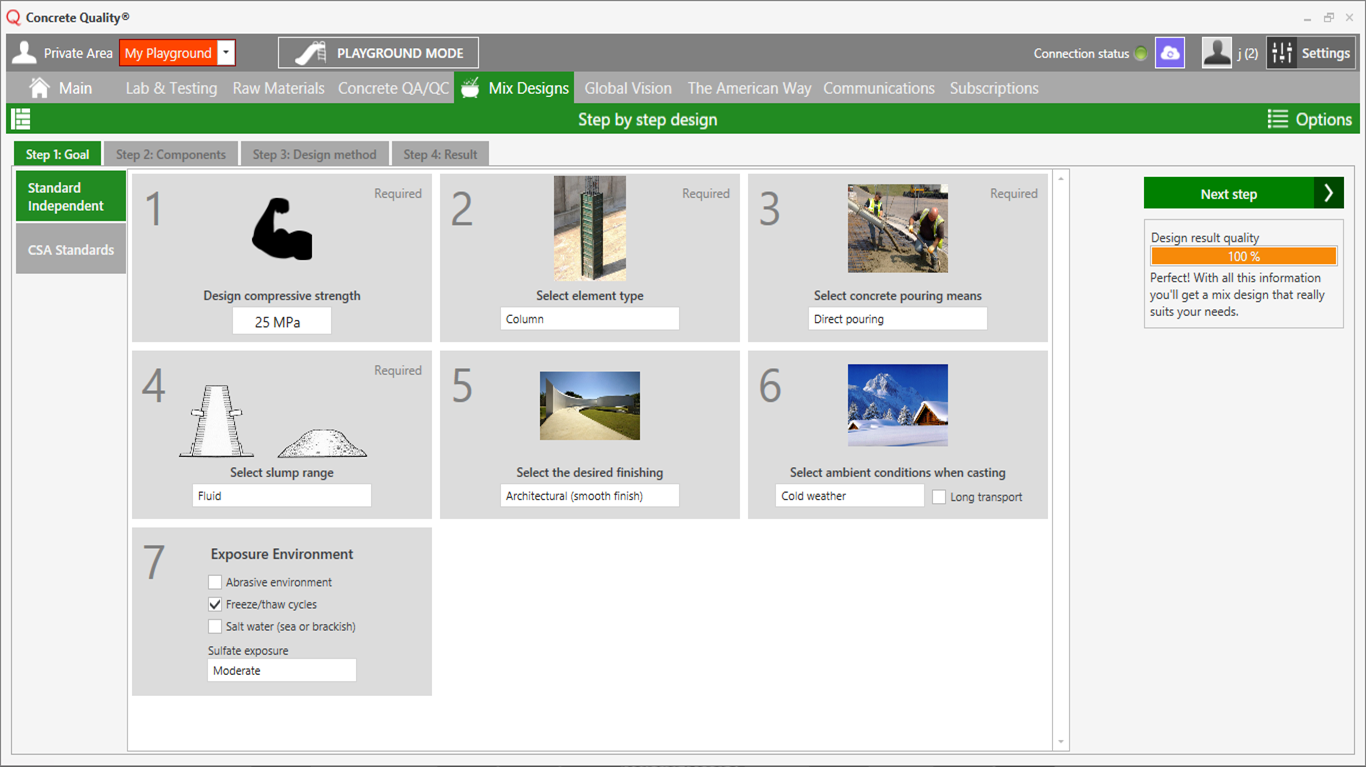Click the design result quality 100 % bar
1366x767 pixels.
(x=1243, y=256)
